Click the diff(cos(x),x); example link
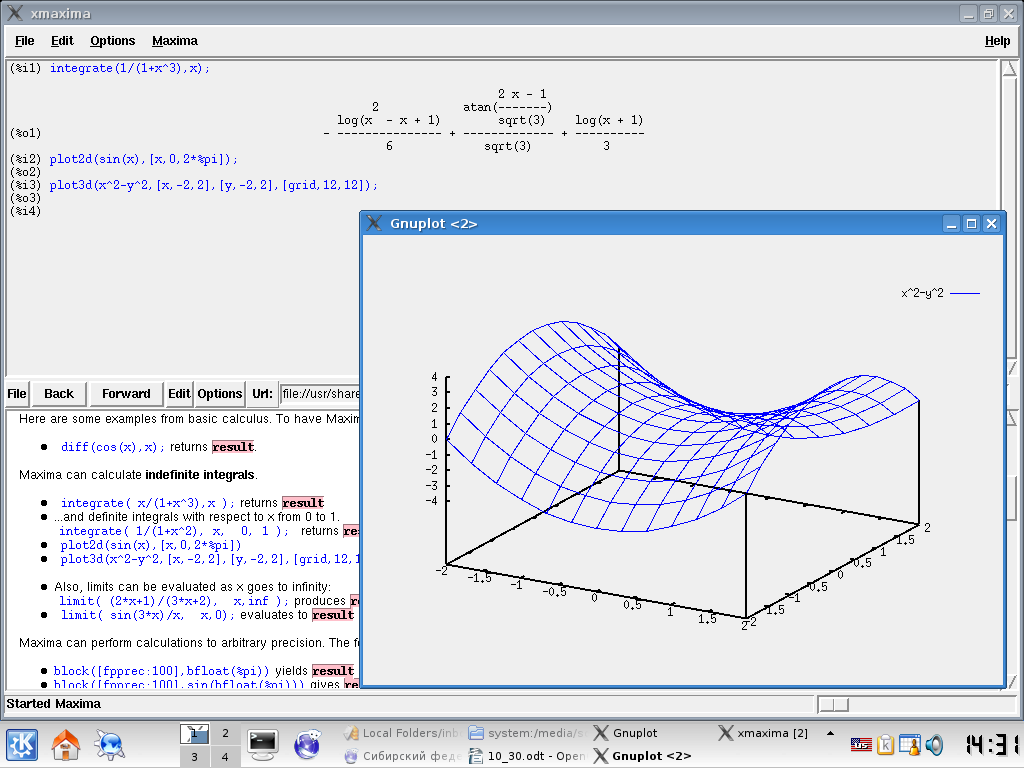 click(113, 447)
